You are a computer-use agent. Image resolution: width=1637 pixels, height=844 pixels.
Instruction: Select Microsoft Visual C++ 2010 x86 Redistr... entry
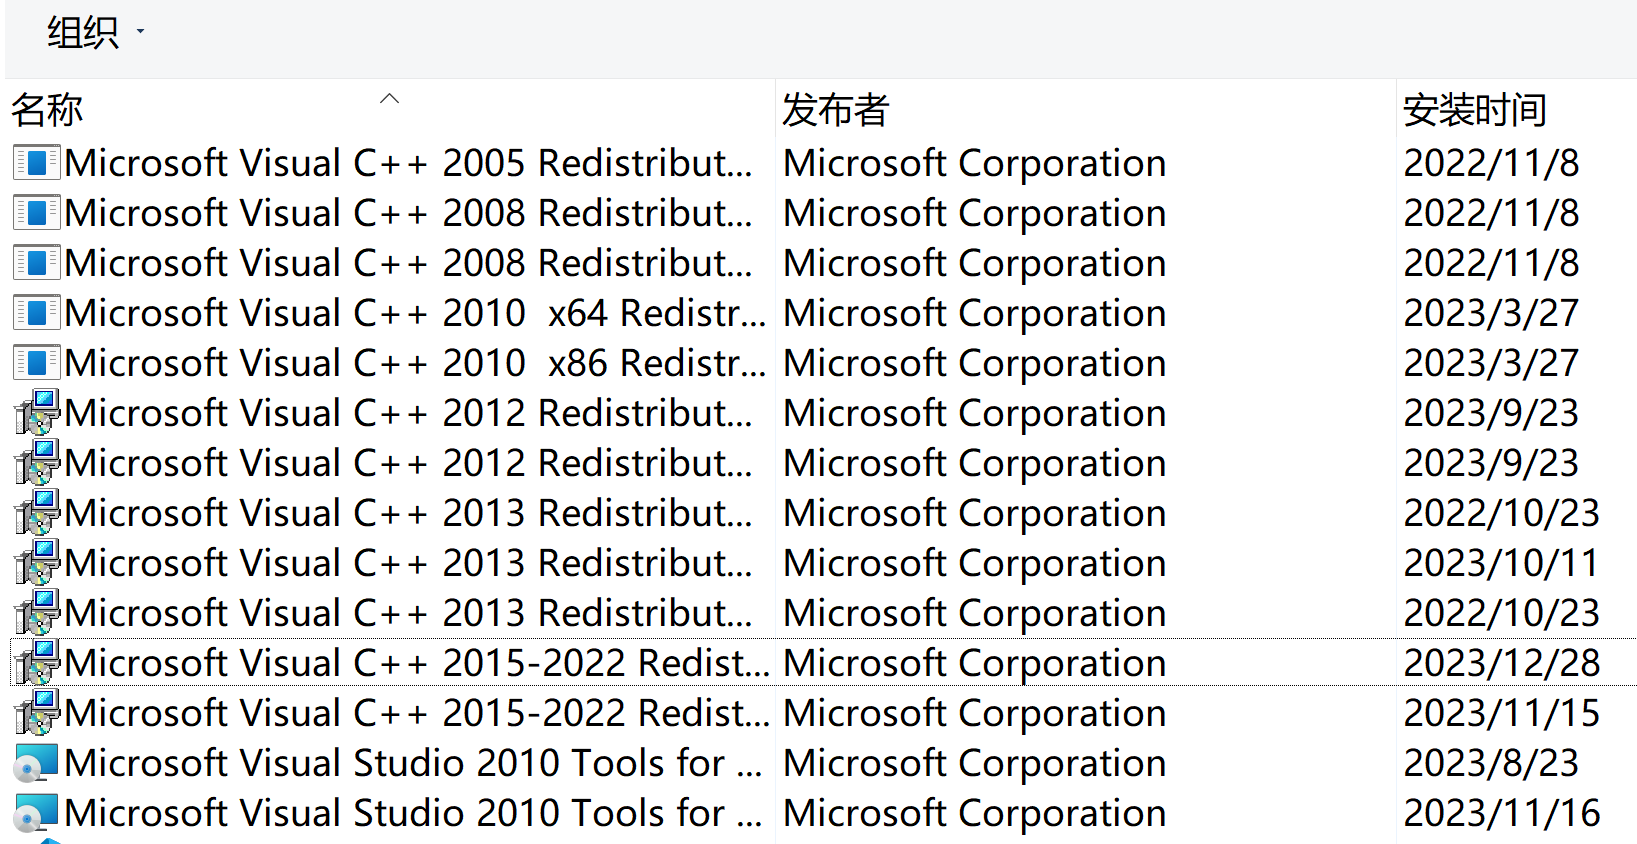pos(415,363)
